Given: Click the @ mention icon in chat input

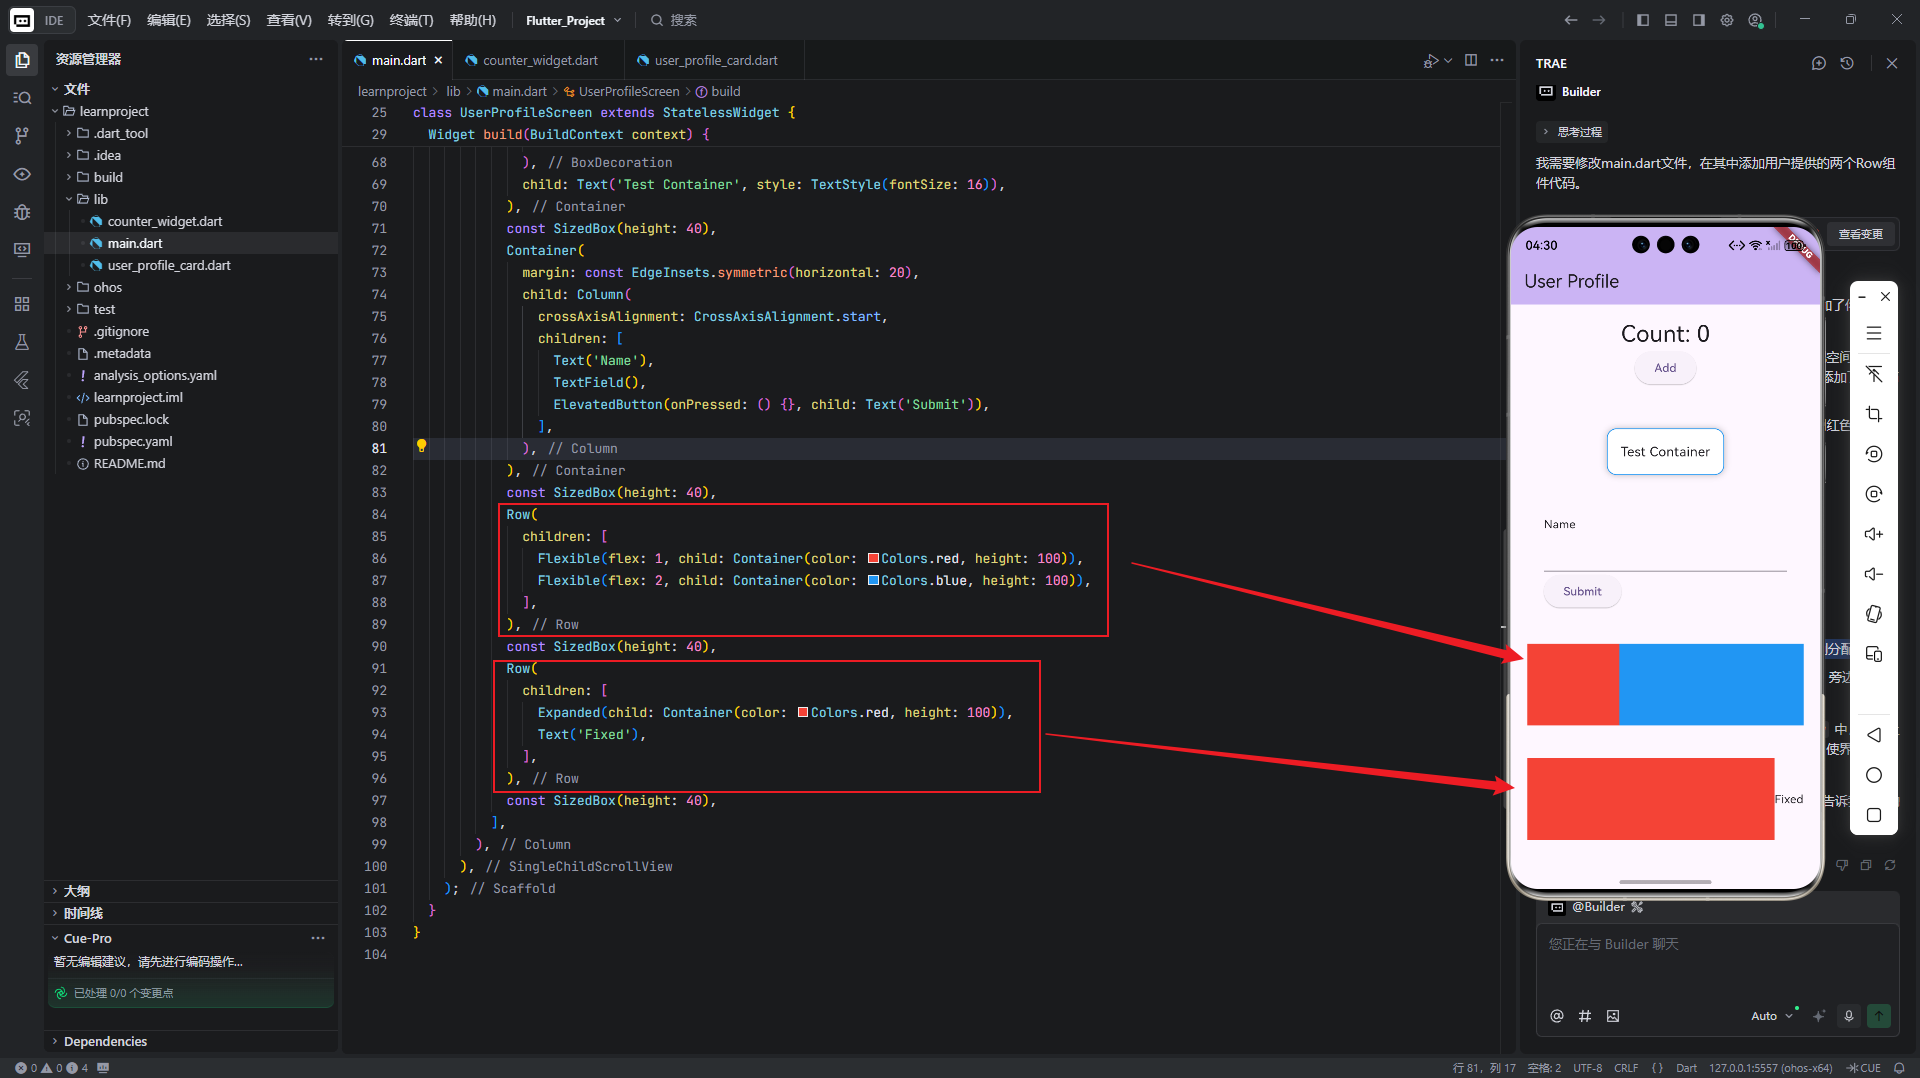Looking at the screenshot, I should point(1557,1016).
